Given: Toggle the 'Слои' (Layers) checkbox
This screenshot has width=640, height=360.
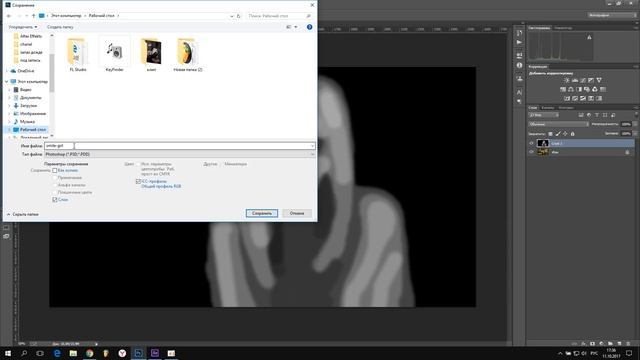Looking at the screenshot, I should point(54,200).
